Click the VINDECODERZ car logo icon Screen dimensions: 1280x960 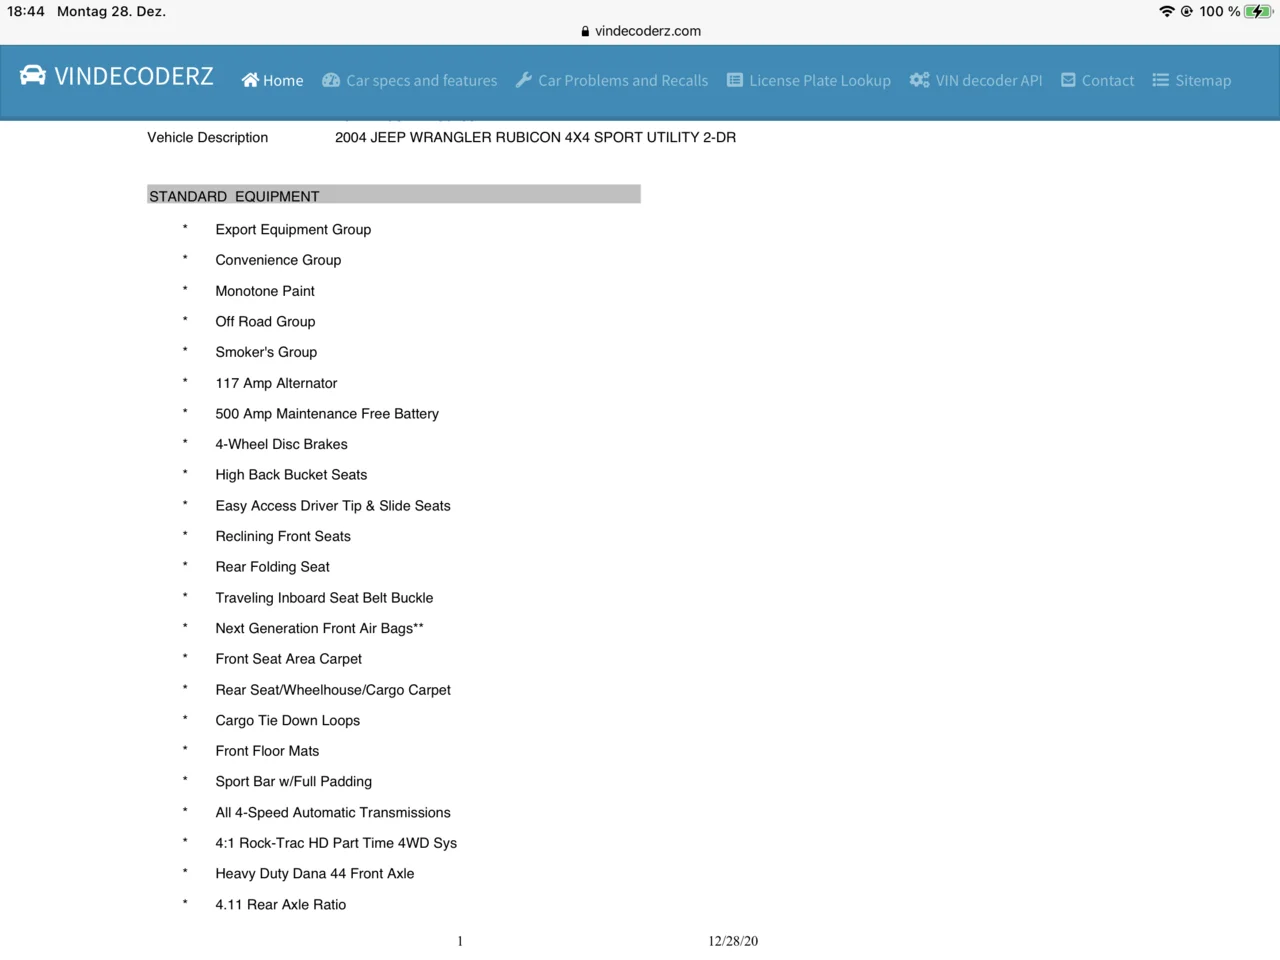coord(33,76)
